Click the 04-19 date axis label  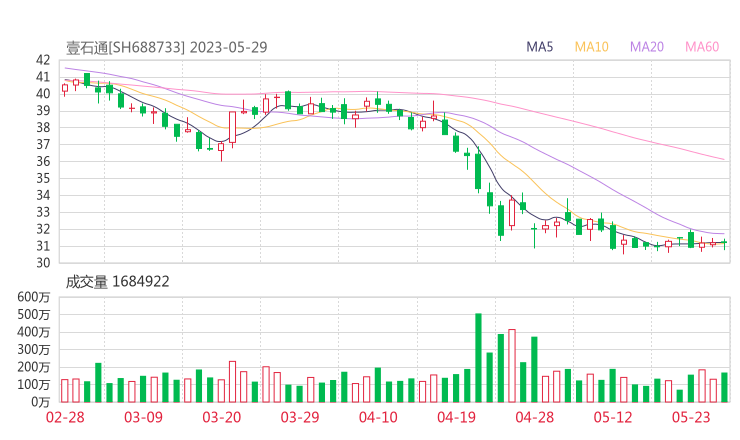(456, 417)
